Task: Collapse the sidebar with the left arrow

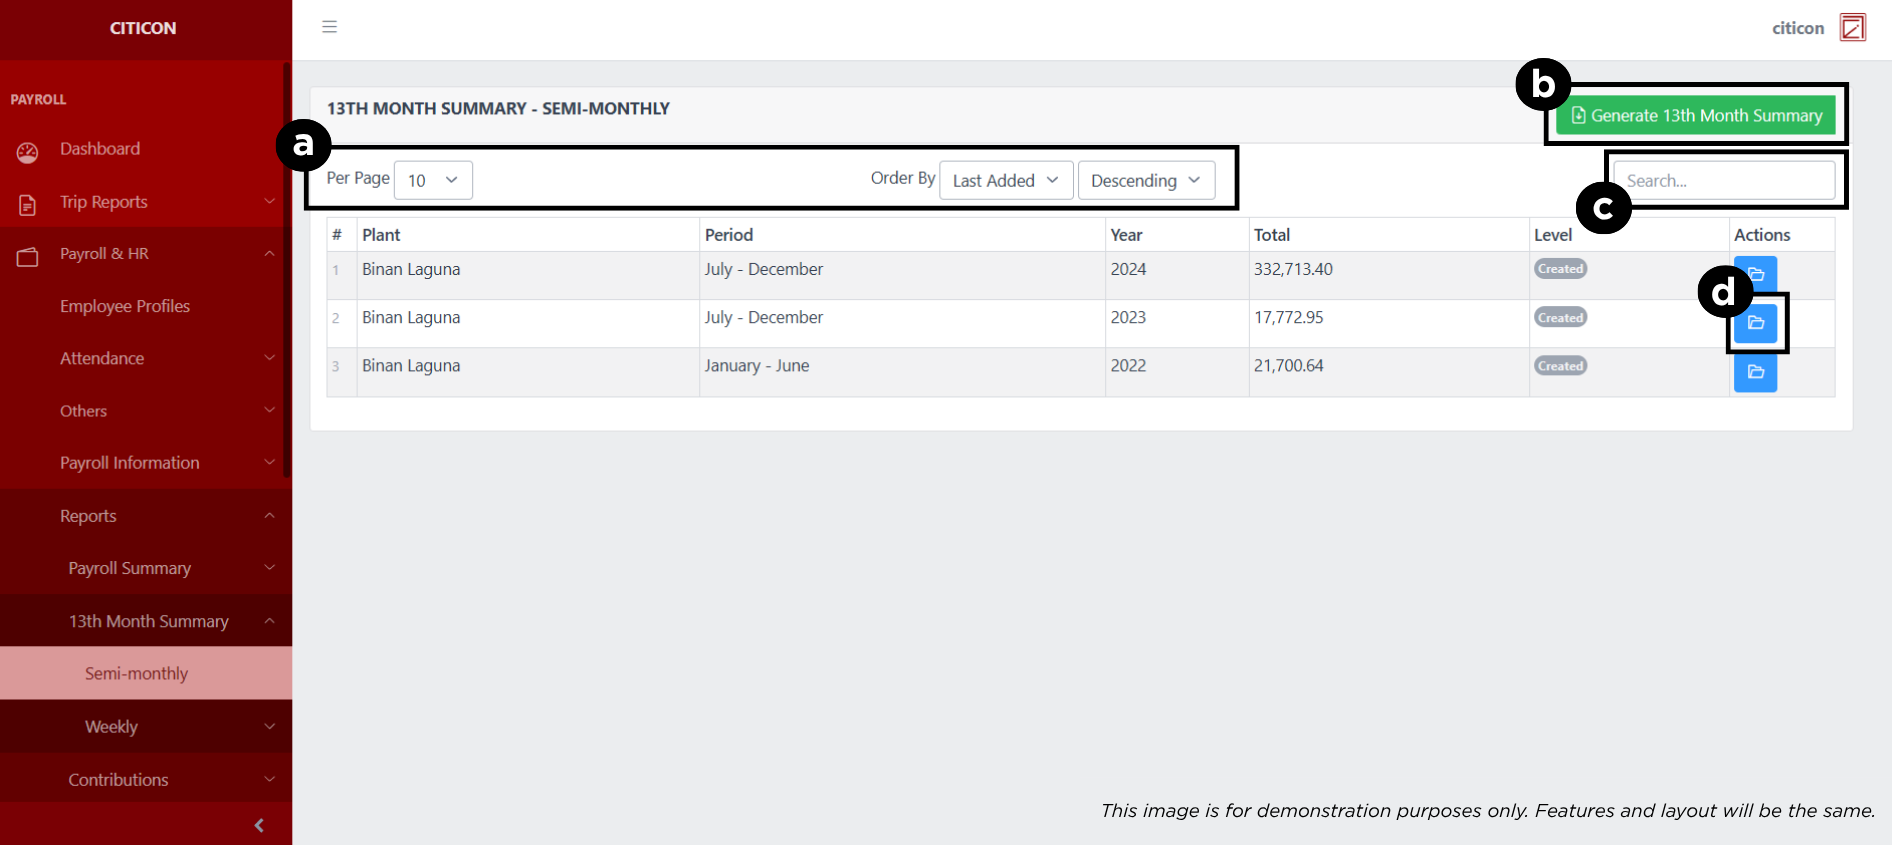Action: click(x=259, y=825)
